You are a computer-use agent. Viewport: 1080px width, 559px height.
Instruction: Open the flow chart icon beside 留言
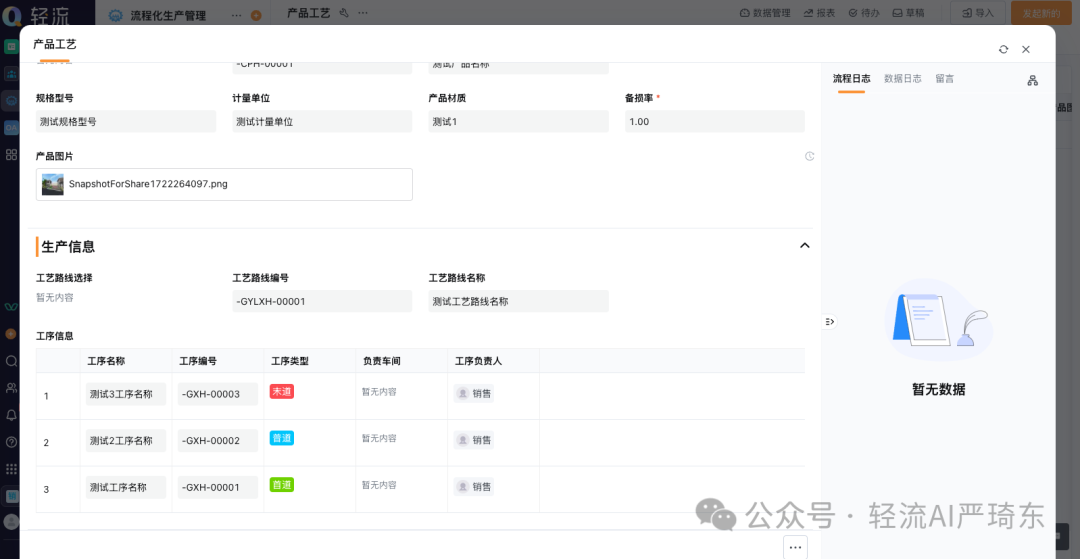(x=1032, y=81)
